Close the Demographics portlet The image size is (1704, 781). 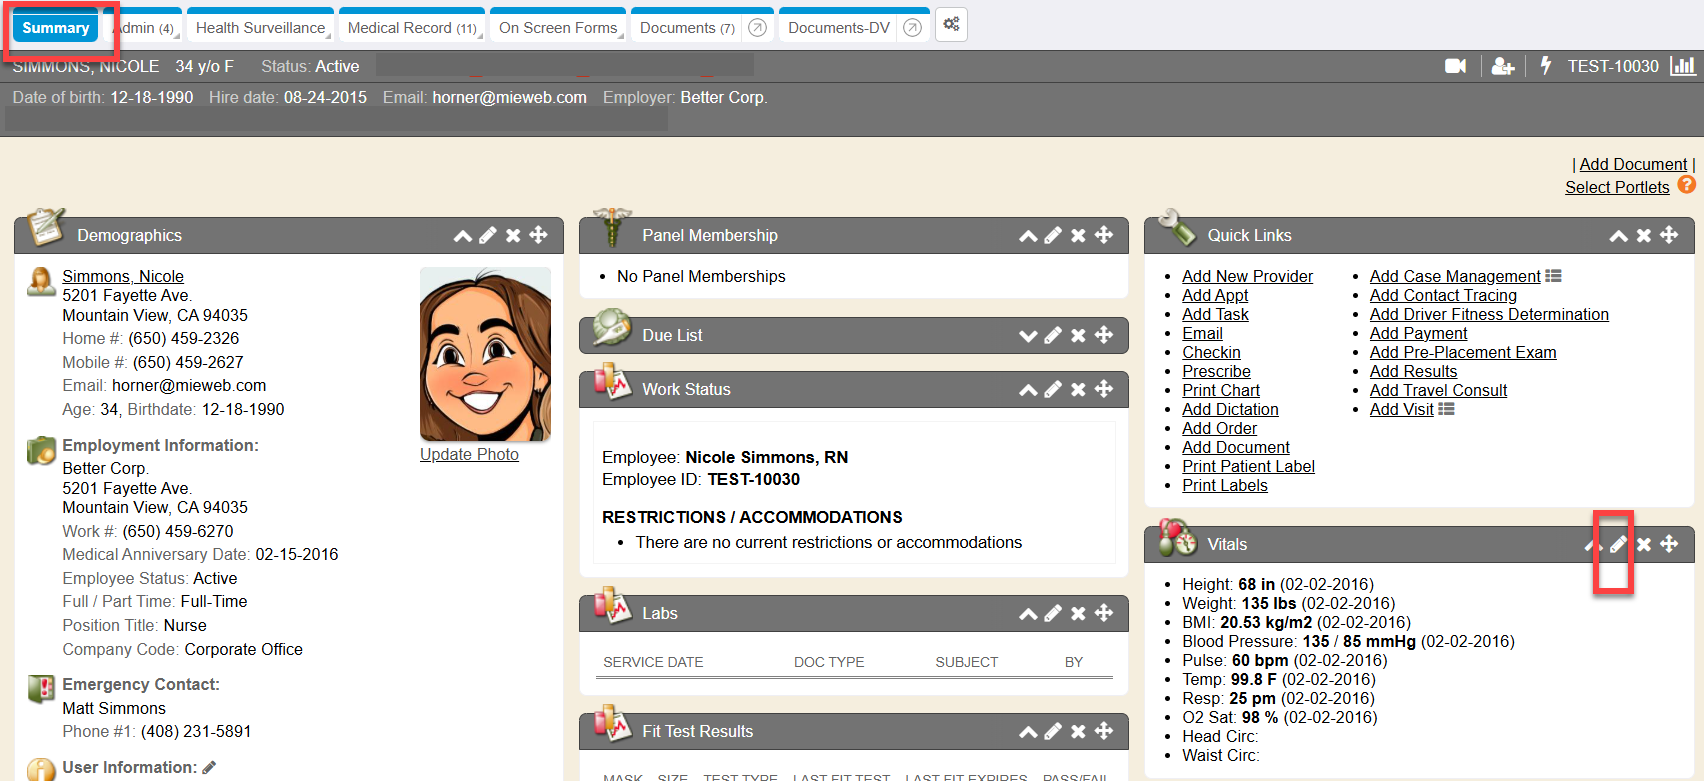(513, 235)
